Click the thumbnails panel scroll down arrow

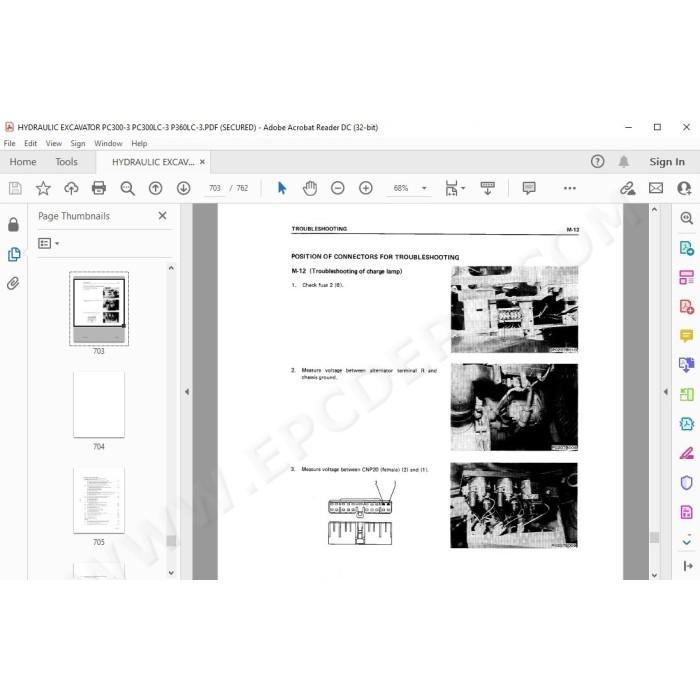point(171,573)
